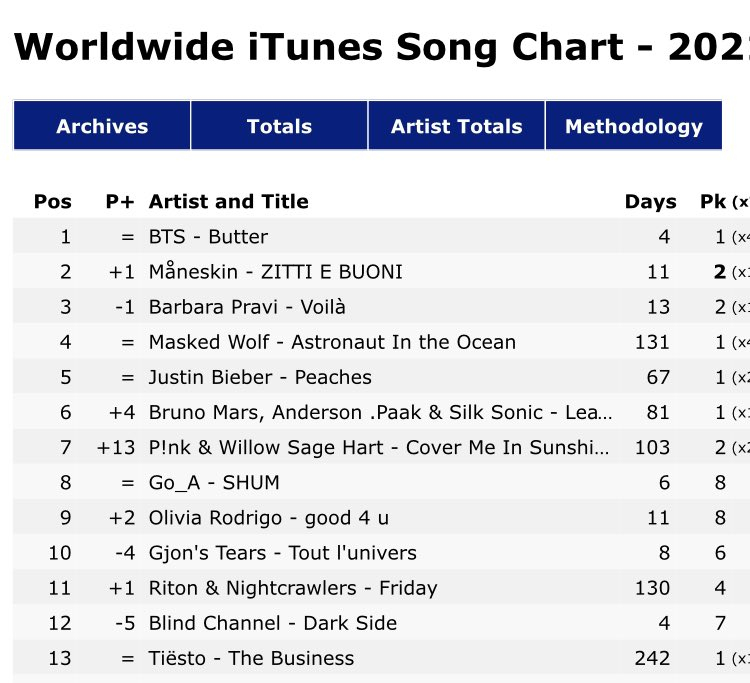Select Go_A - SHUM entry
This screenshot has width=750, height=683.
click(214, 482)
